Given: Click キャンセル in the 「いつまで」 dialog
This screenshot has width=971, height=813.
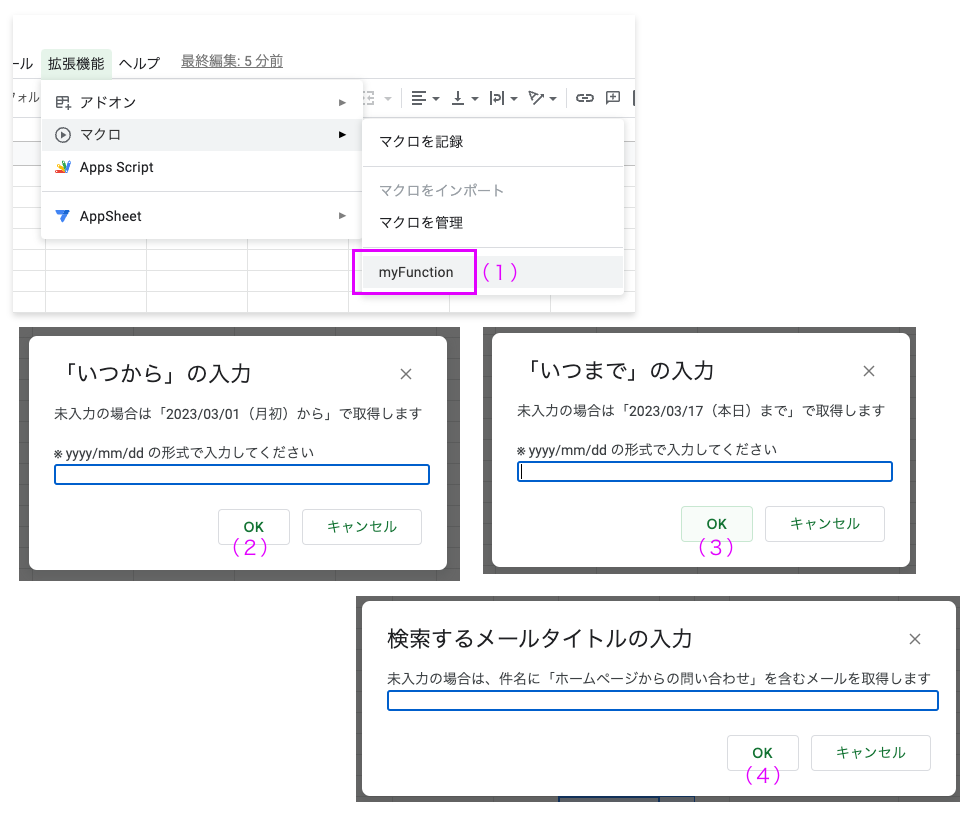Looking at the screenshot, I should coord(824,523).
